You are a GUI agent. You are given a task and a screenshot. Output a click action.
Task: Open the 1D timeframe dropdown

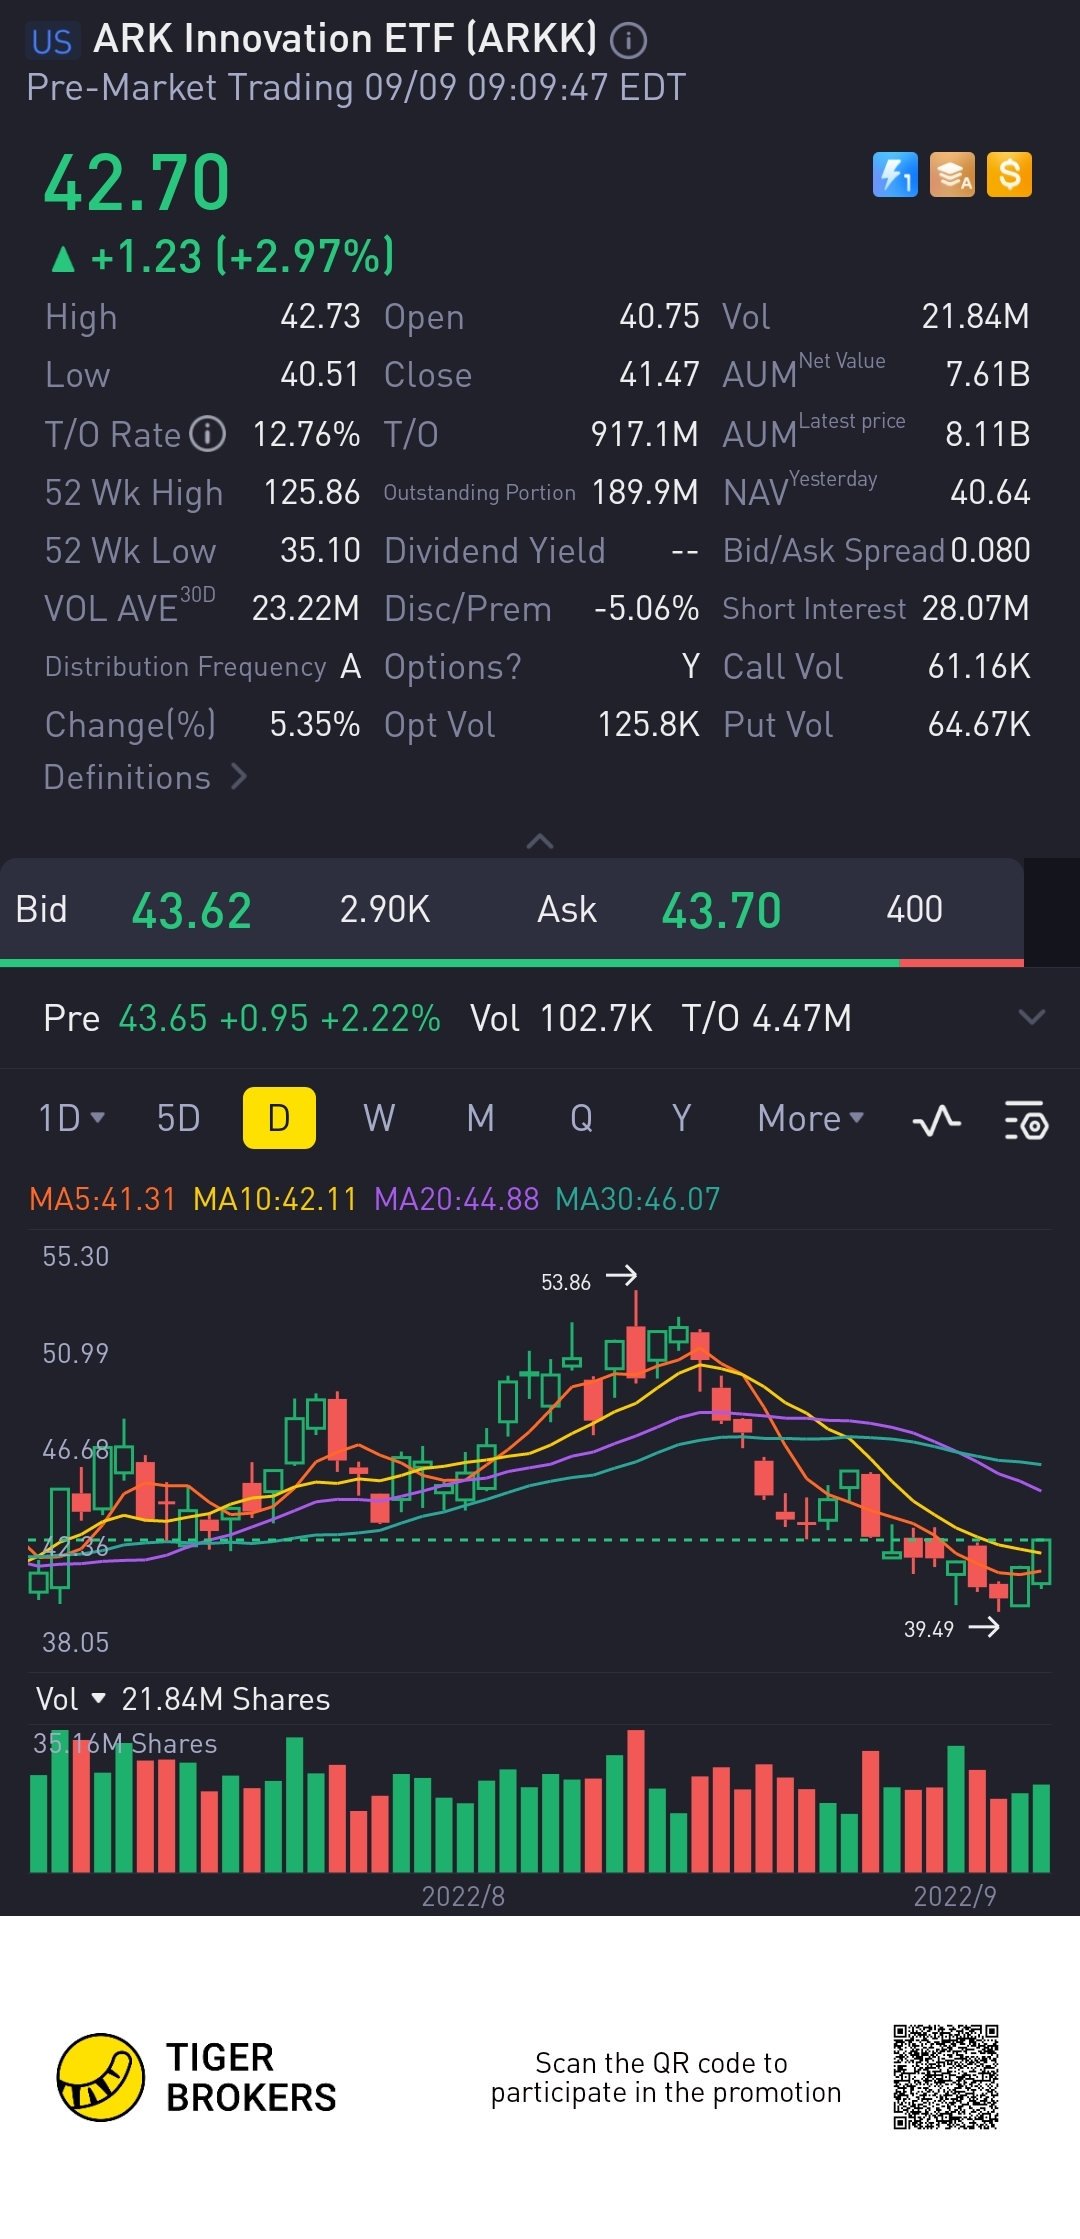(71, 1118)
